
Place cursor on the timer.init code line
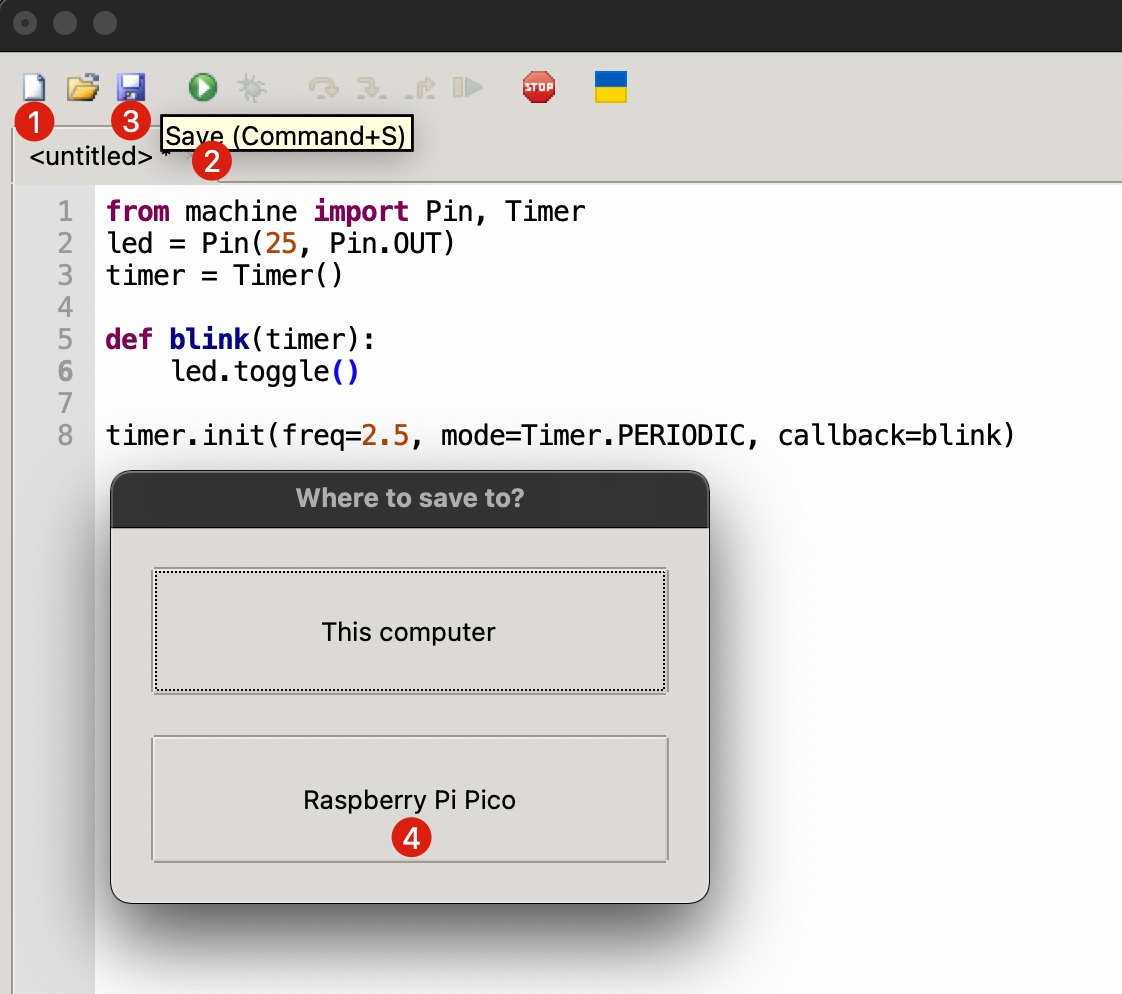(560, 436)
